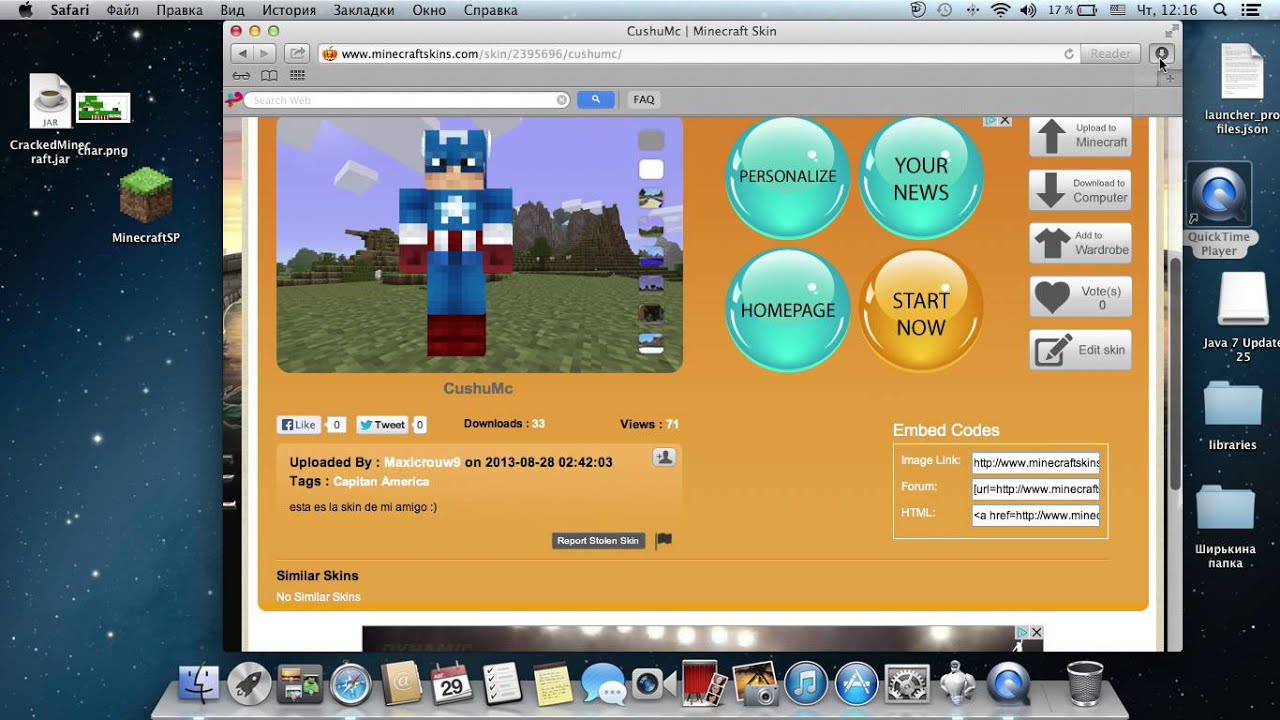Open iTunes in the dock
The height and width of the screenshot is (720, 1280).
click(806, 684)
